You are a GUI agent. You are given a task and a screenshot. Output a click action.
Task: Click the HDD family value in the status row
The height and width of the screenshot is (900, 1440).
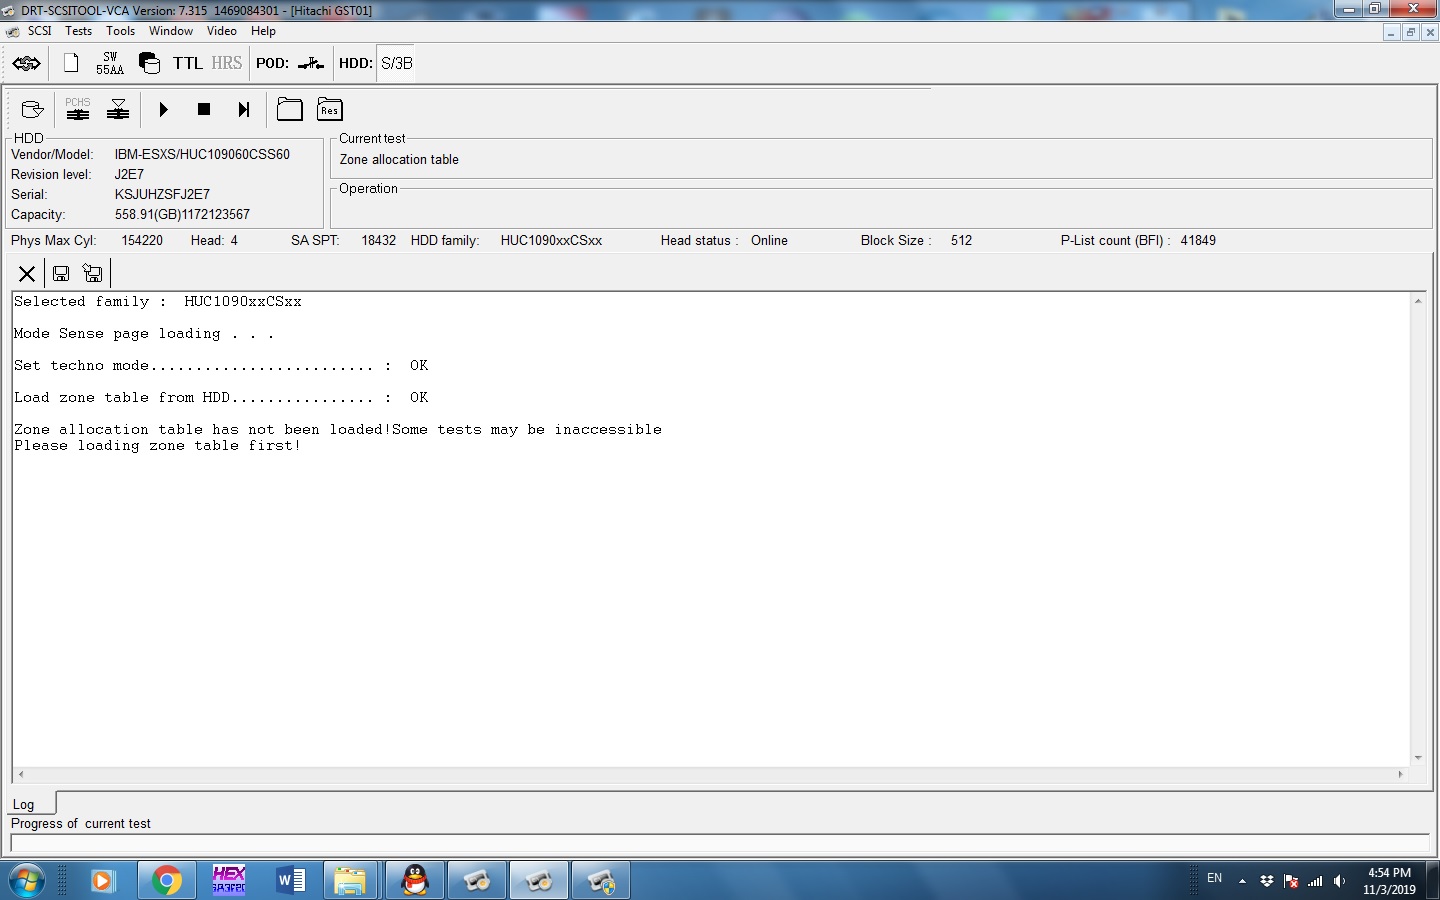click(x=551, y=240)
